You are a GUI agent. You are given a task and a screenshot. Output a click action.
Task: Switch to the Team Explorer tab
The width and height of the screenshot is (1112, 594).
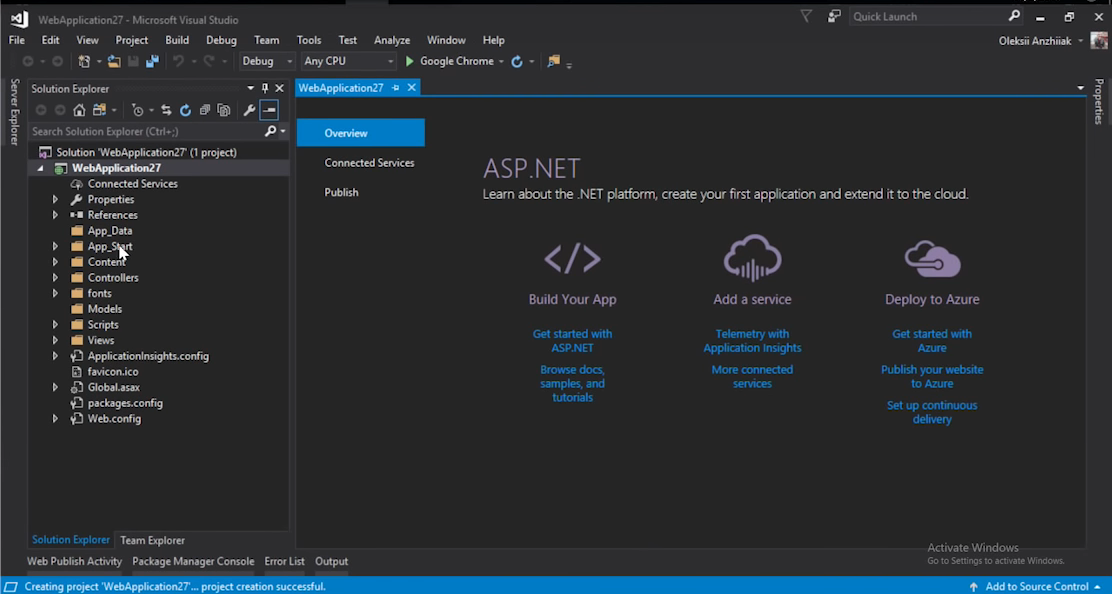(152, 540)
